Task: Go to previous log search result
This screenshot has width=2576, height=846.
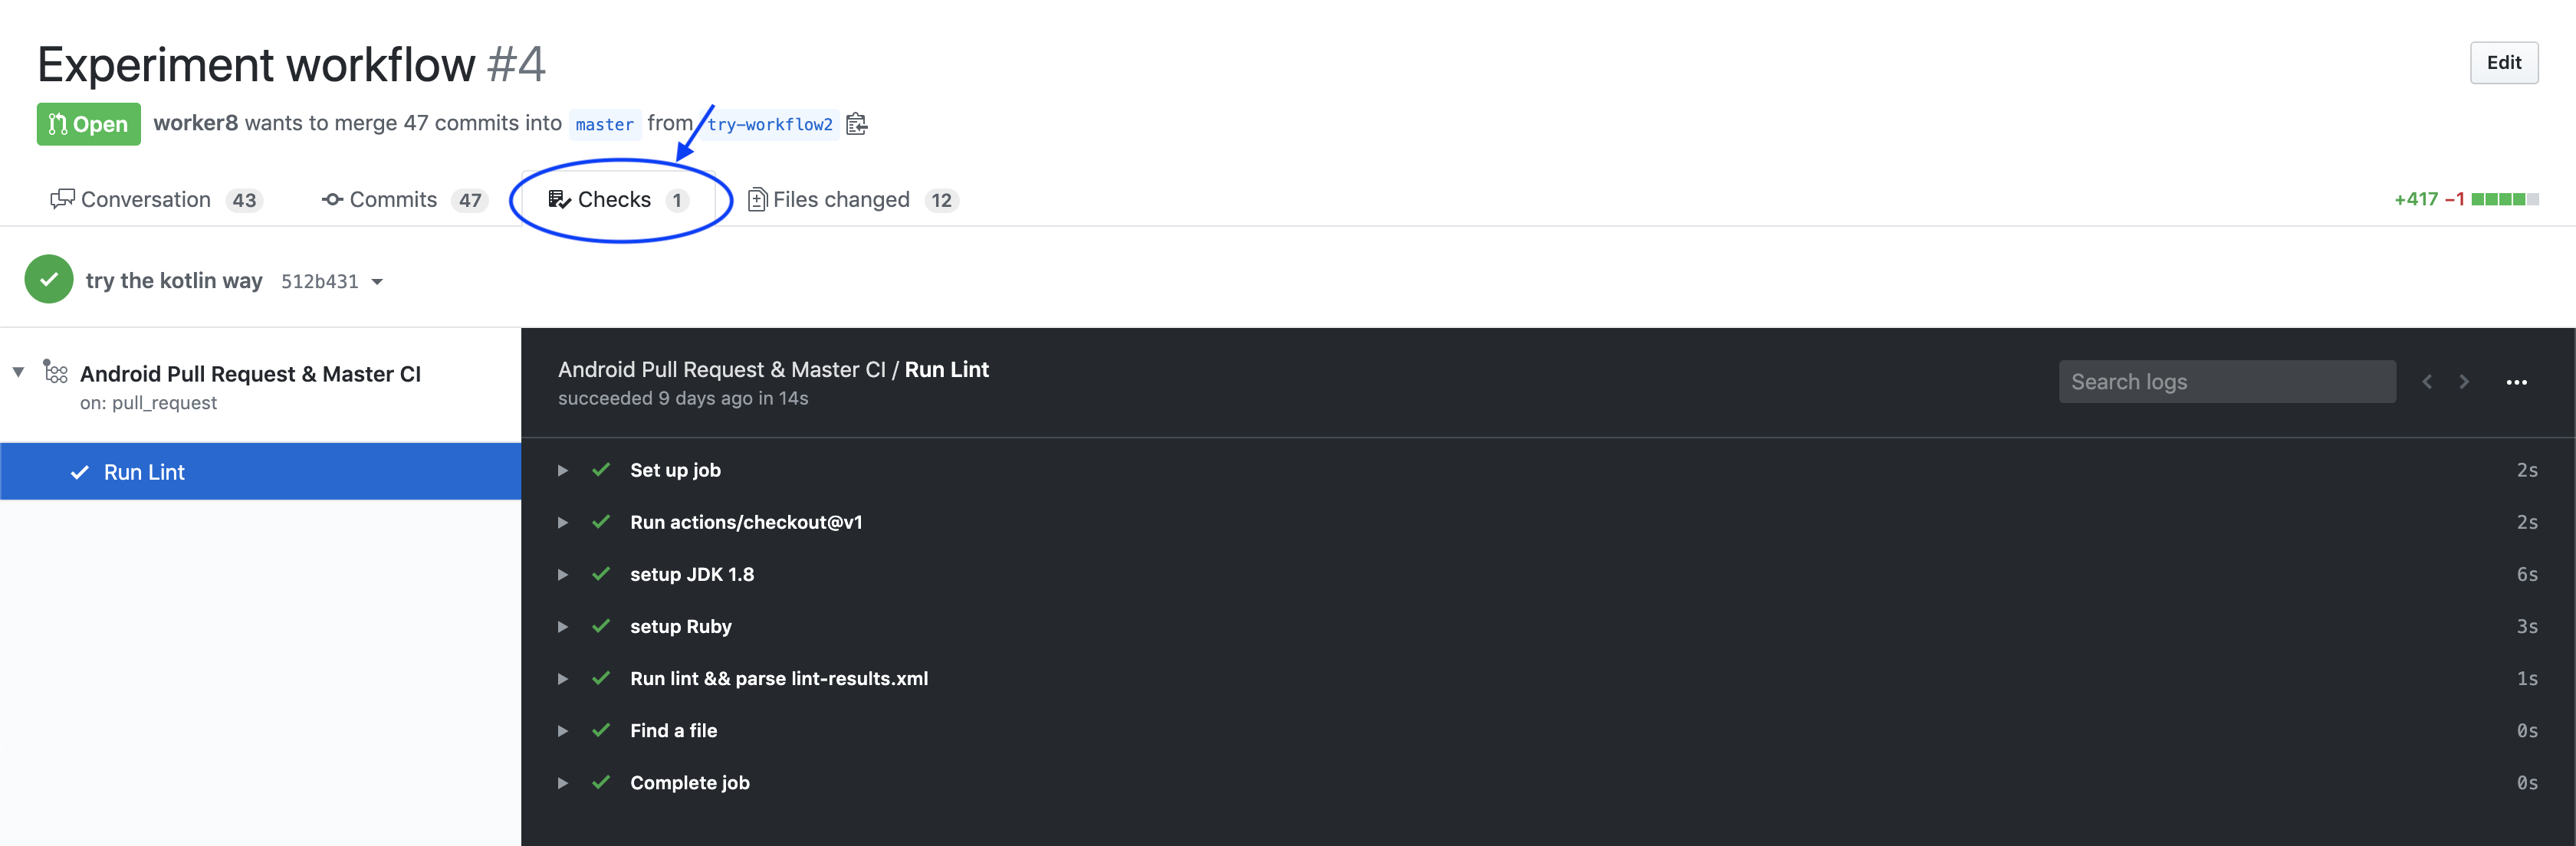Action: (2427, 382)
